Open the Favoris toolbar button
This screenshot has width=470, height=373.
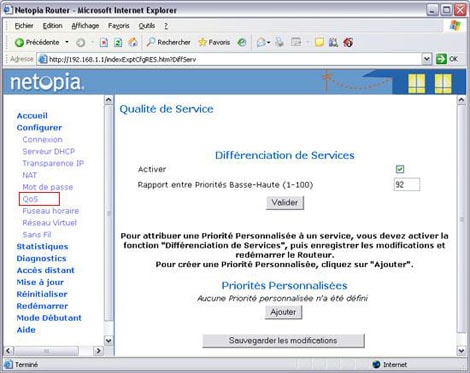(x=214, y=42)
